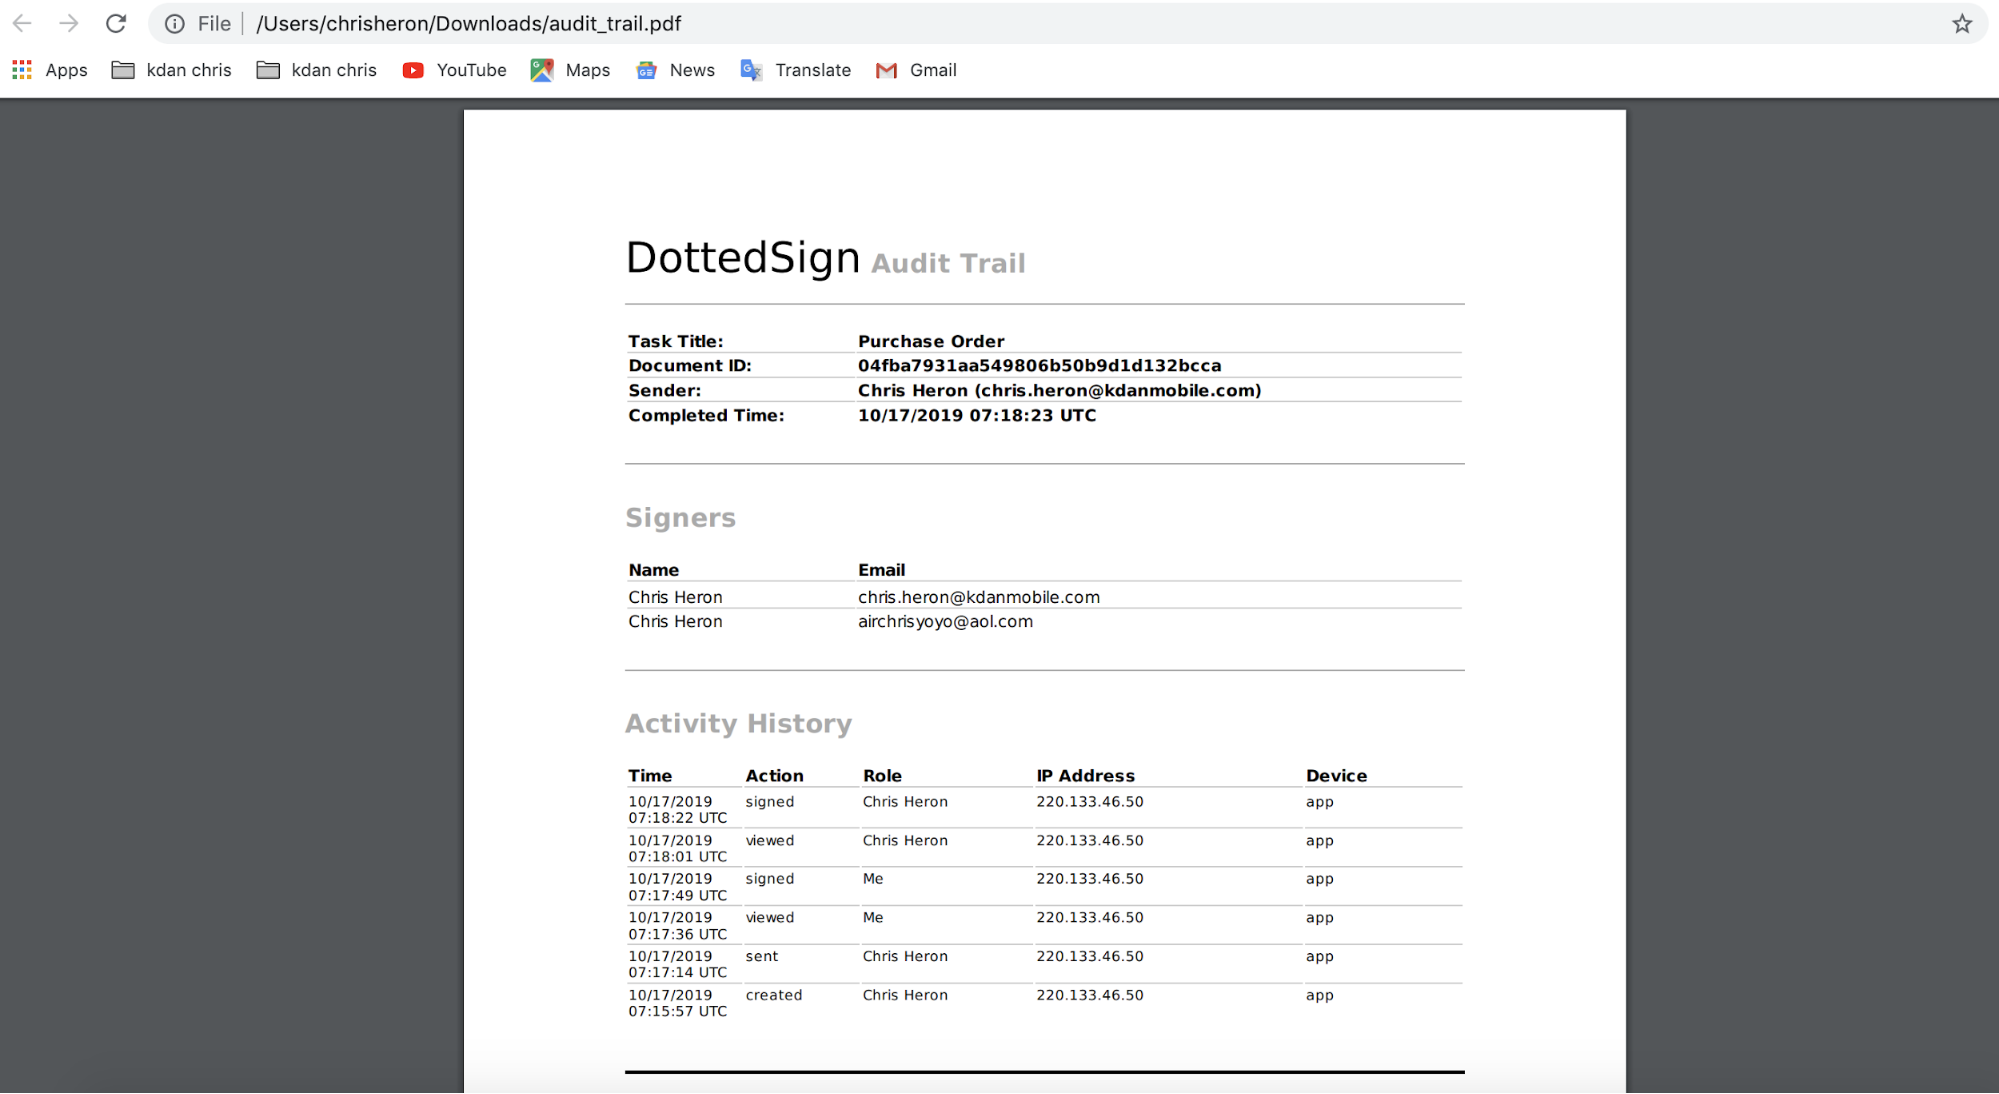This screenshot has width=1999, height=1094.
Task: Click the forward navigation arrow icon
Action: coord(67,24)
